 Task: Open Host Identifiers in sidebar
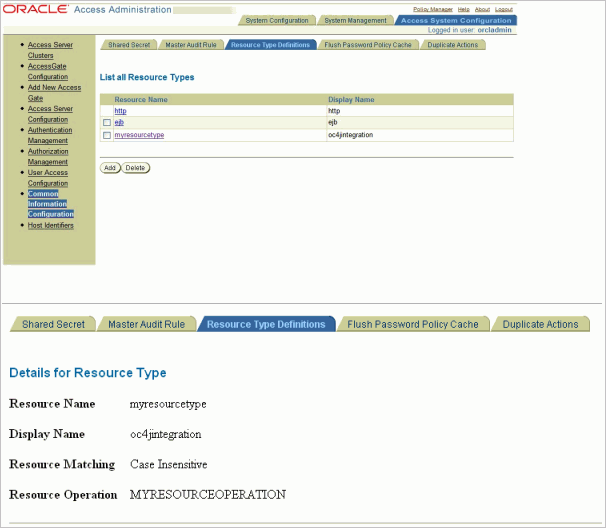coord(51,225)
